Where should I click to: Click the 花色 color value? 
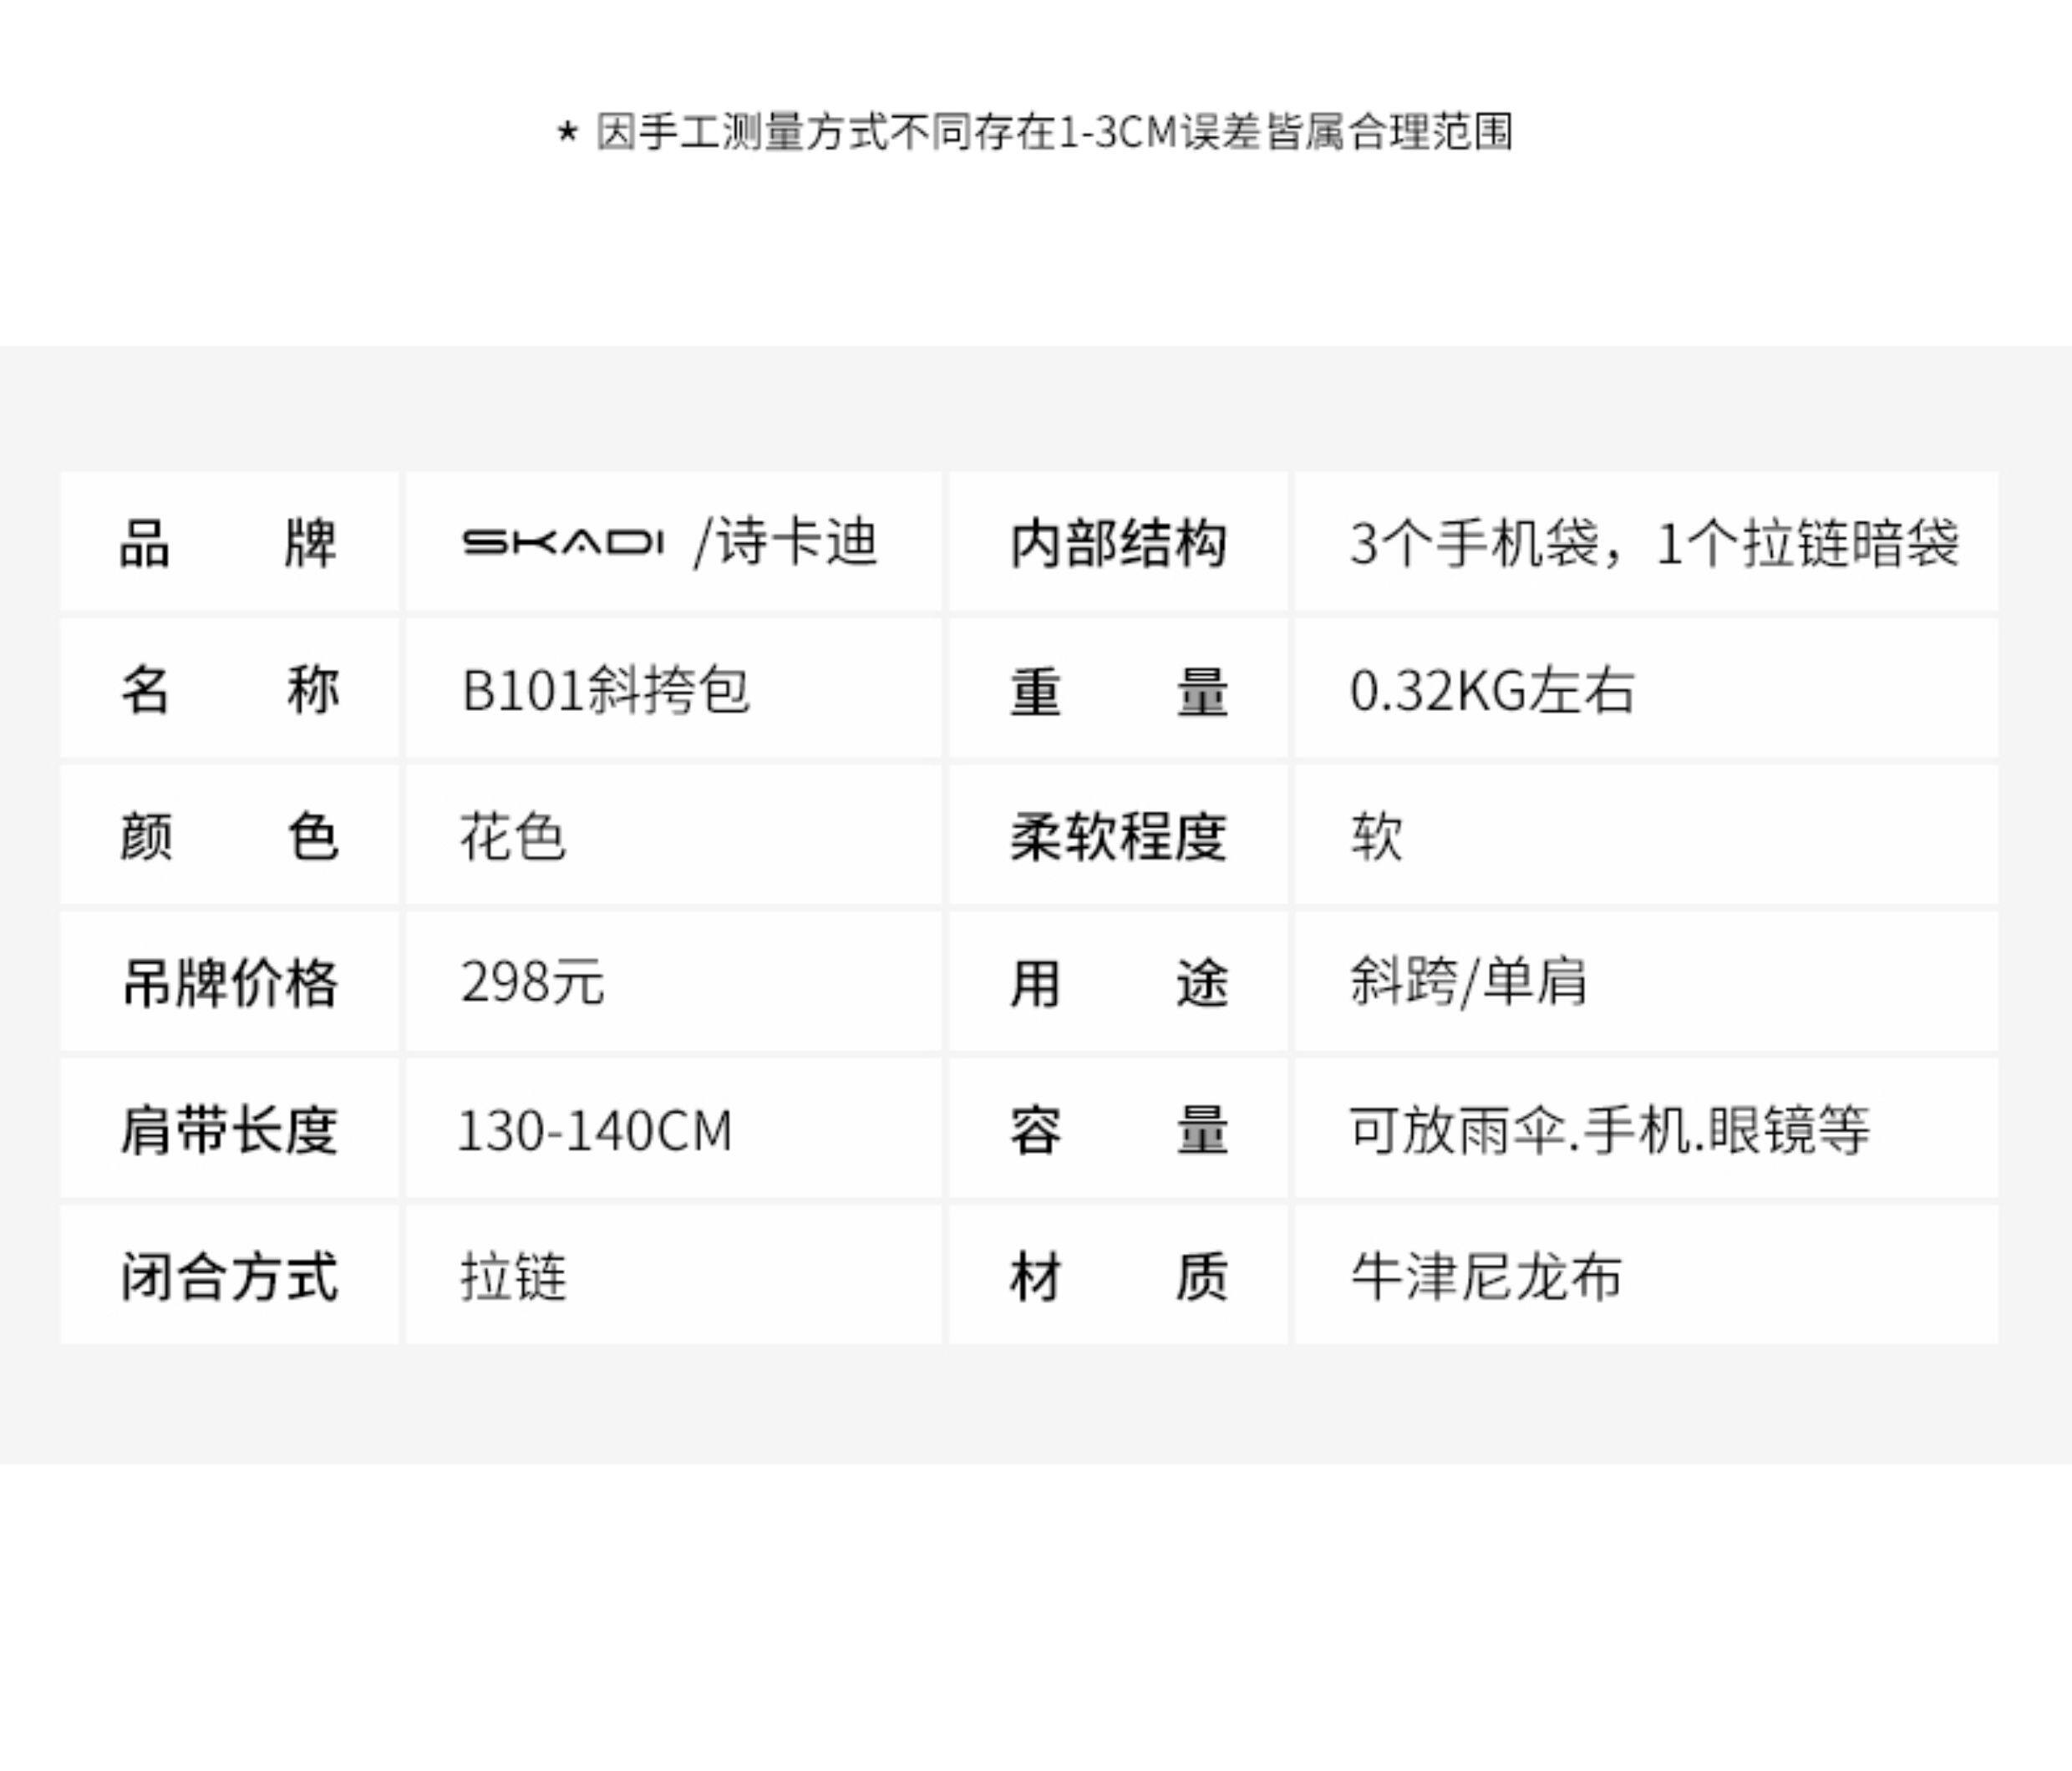[513, 836]
